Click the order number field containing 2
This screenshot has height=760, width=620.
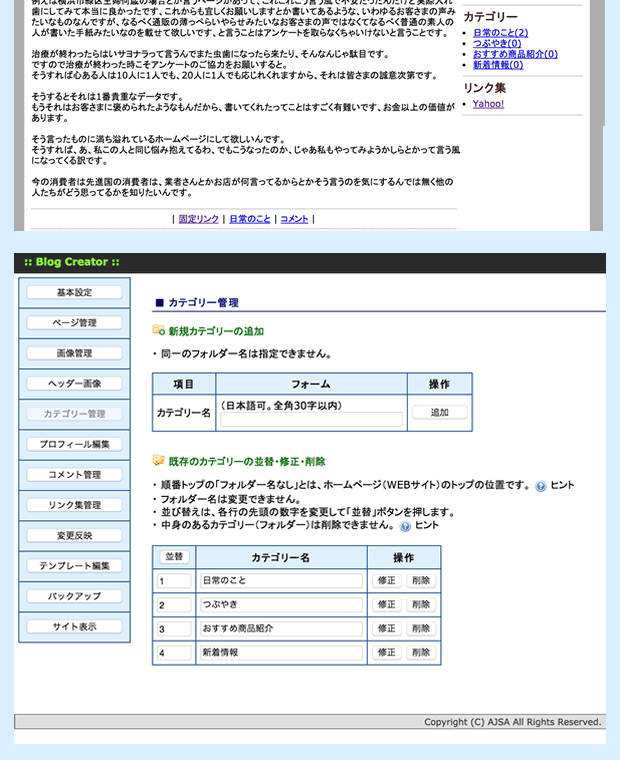(x=174, y=604)
